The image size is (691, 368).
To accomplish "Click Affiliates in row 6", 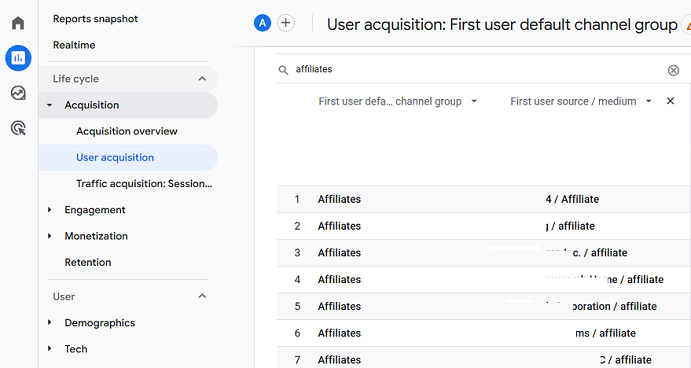I will coord(339,333).
